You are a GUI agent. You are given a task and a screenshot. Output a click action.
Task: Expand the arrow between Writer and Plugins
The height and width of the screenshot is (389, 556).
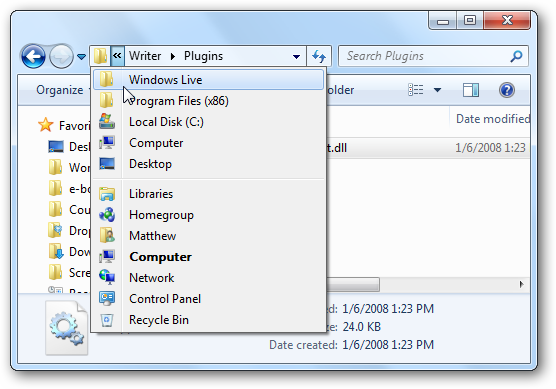[x=173, y=56]
